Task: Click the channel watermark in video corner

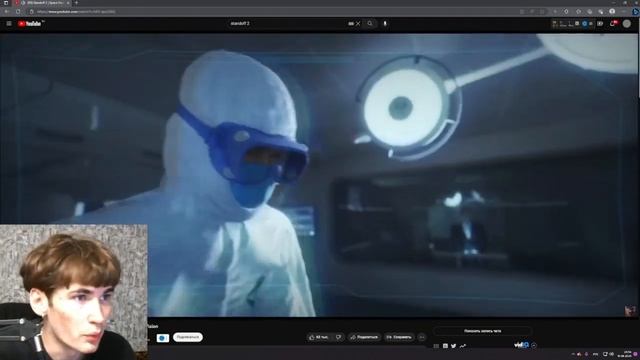Action: click(630, 310)
